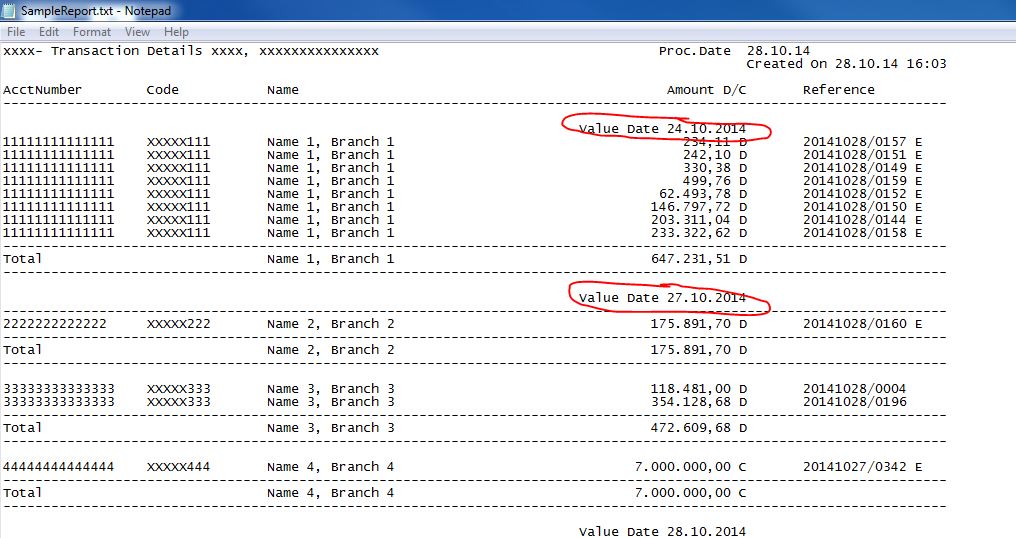Click the 'Value Date 24.10.2014' line
The height and width of the screenshot is (538, 1016).
pyautogui.click(x=662, y=129)
